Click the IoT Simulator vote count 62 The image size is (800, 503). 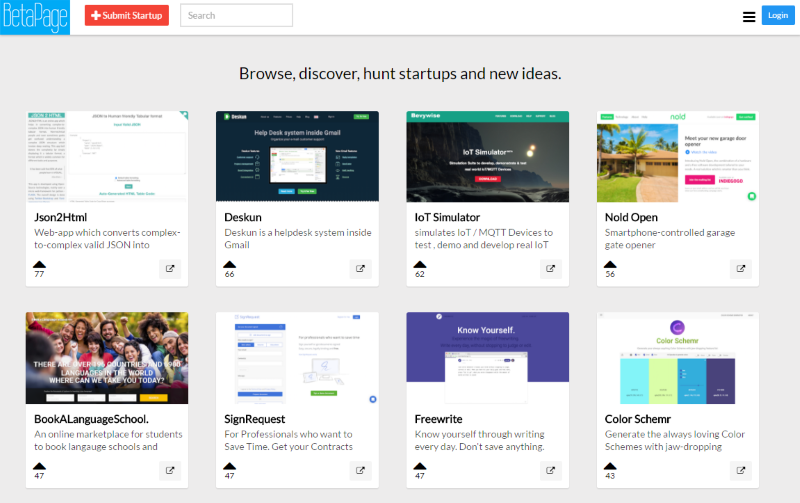pos(420,274)
